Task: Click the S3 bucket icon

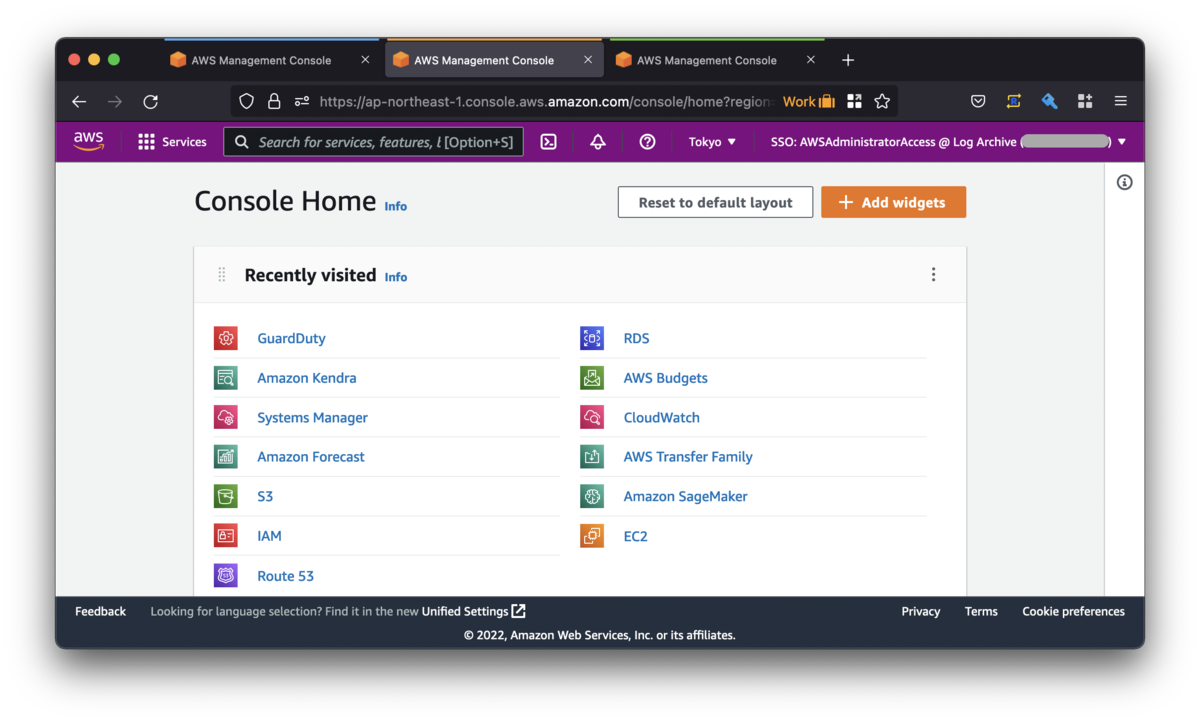Action: (x=226, y=496)
